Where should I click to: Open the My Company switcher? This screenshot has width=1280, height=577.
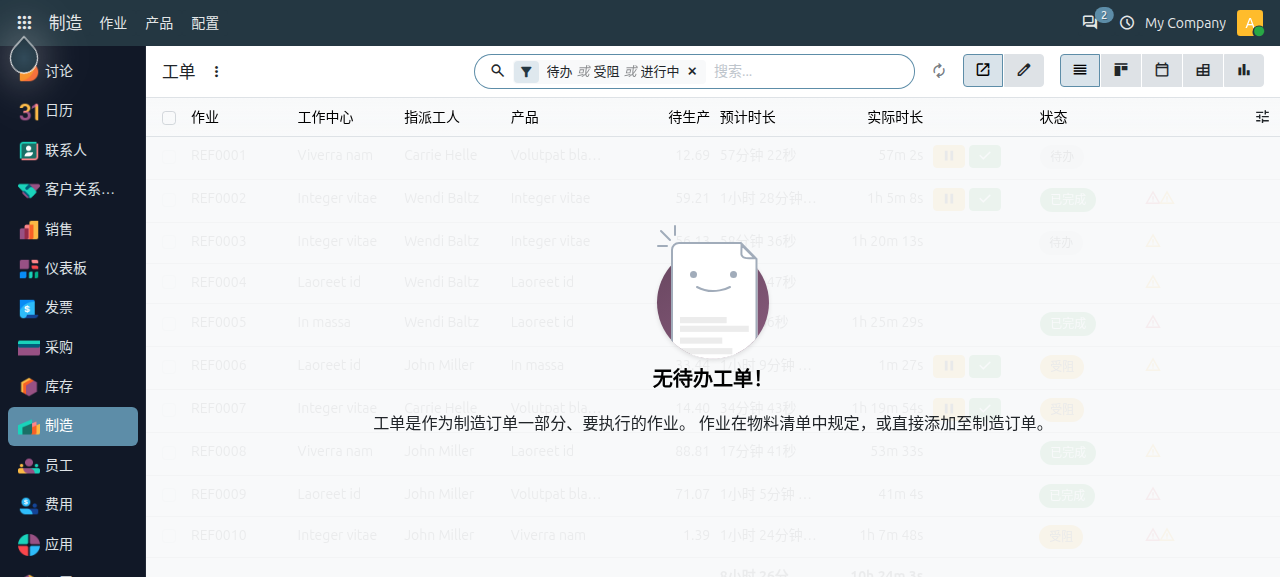(x=1185, y=23)
